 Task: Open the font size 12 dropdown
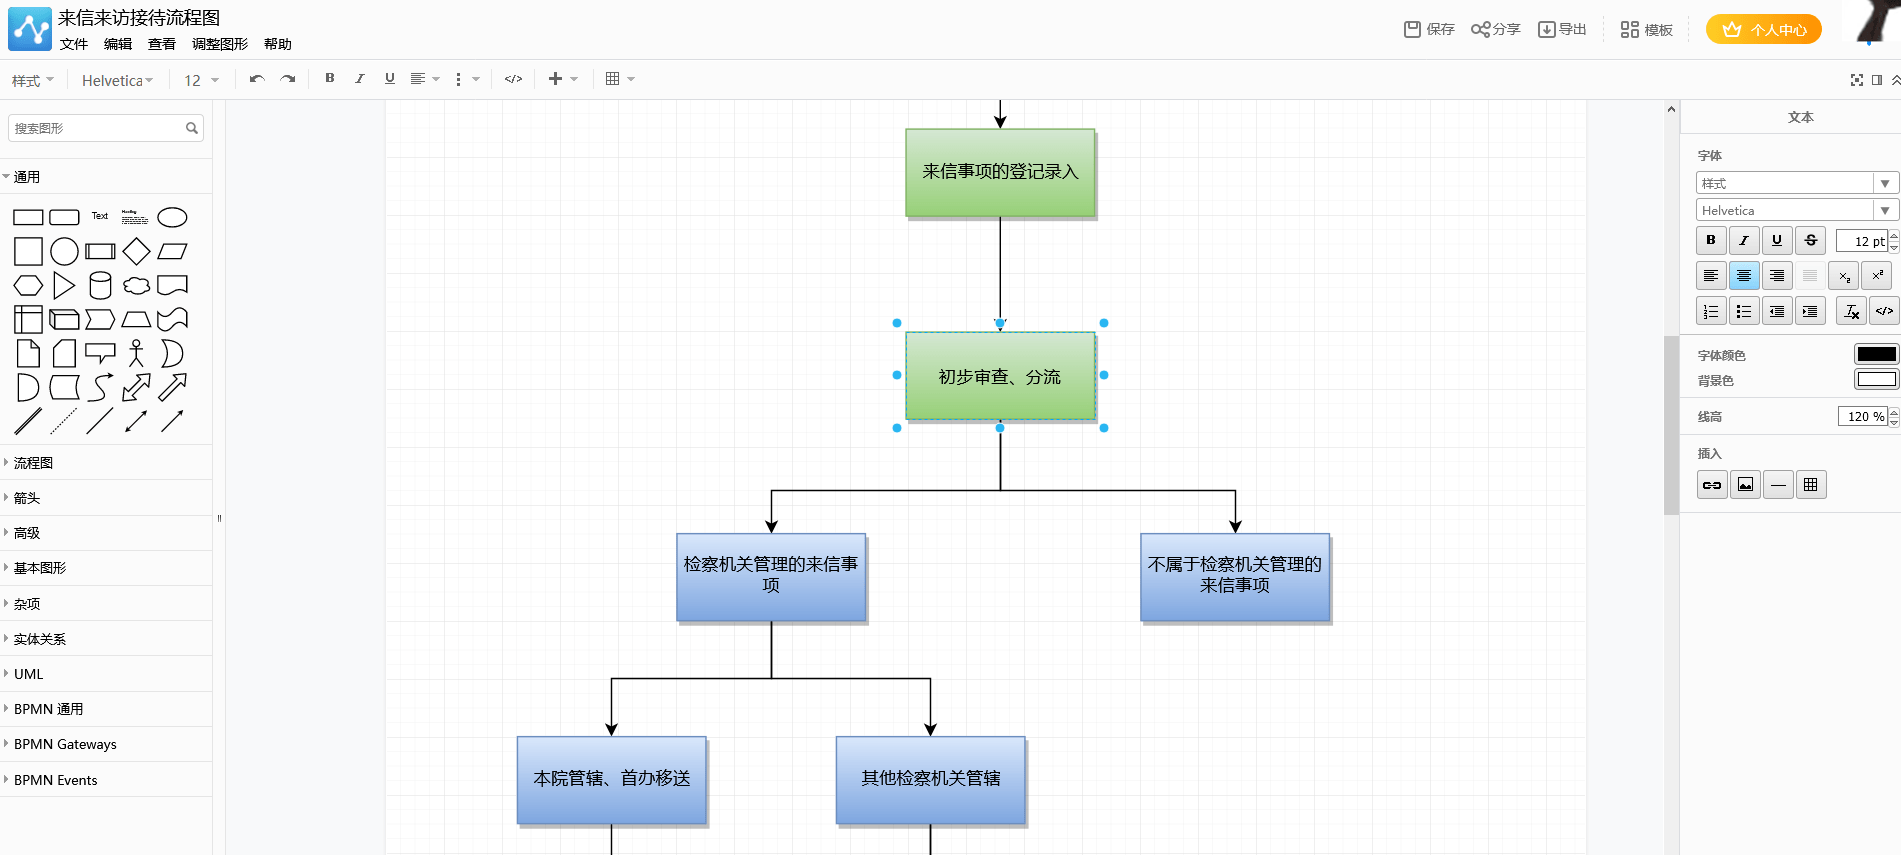201,80
